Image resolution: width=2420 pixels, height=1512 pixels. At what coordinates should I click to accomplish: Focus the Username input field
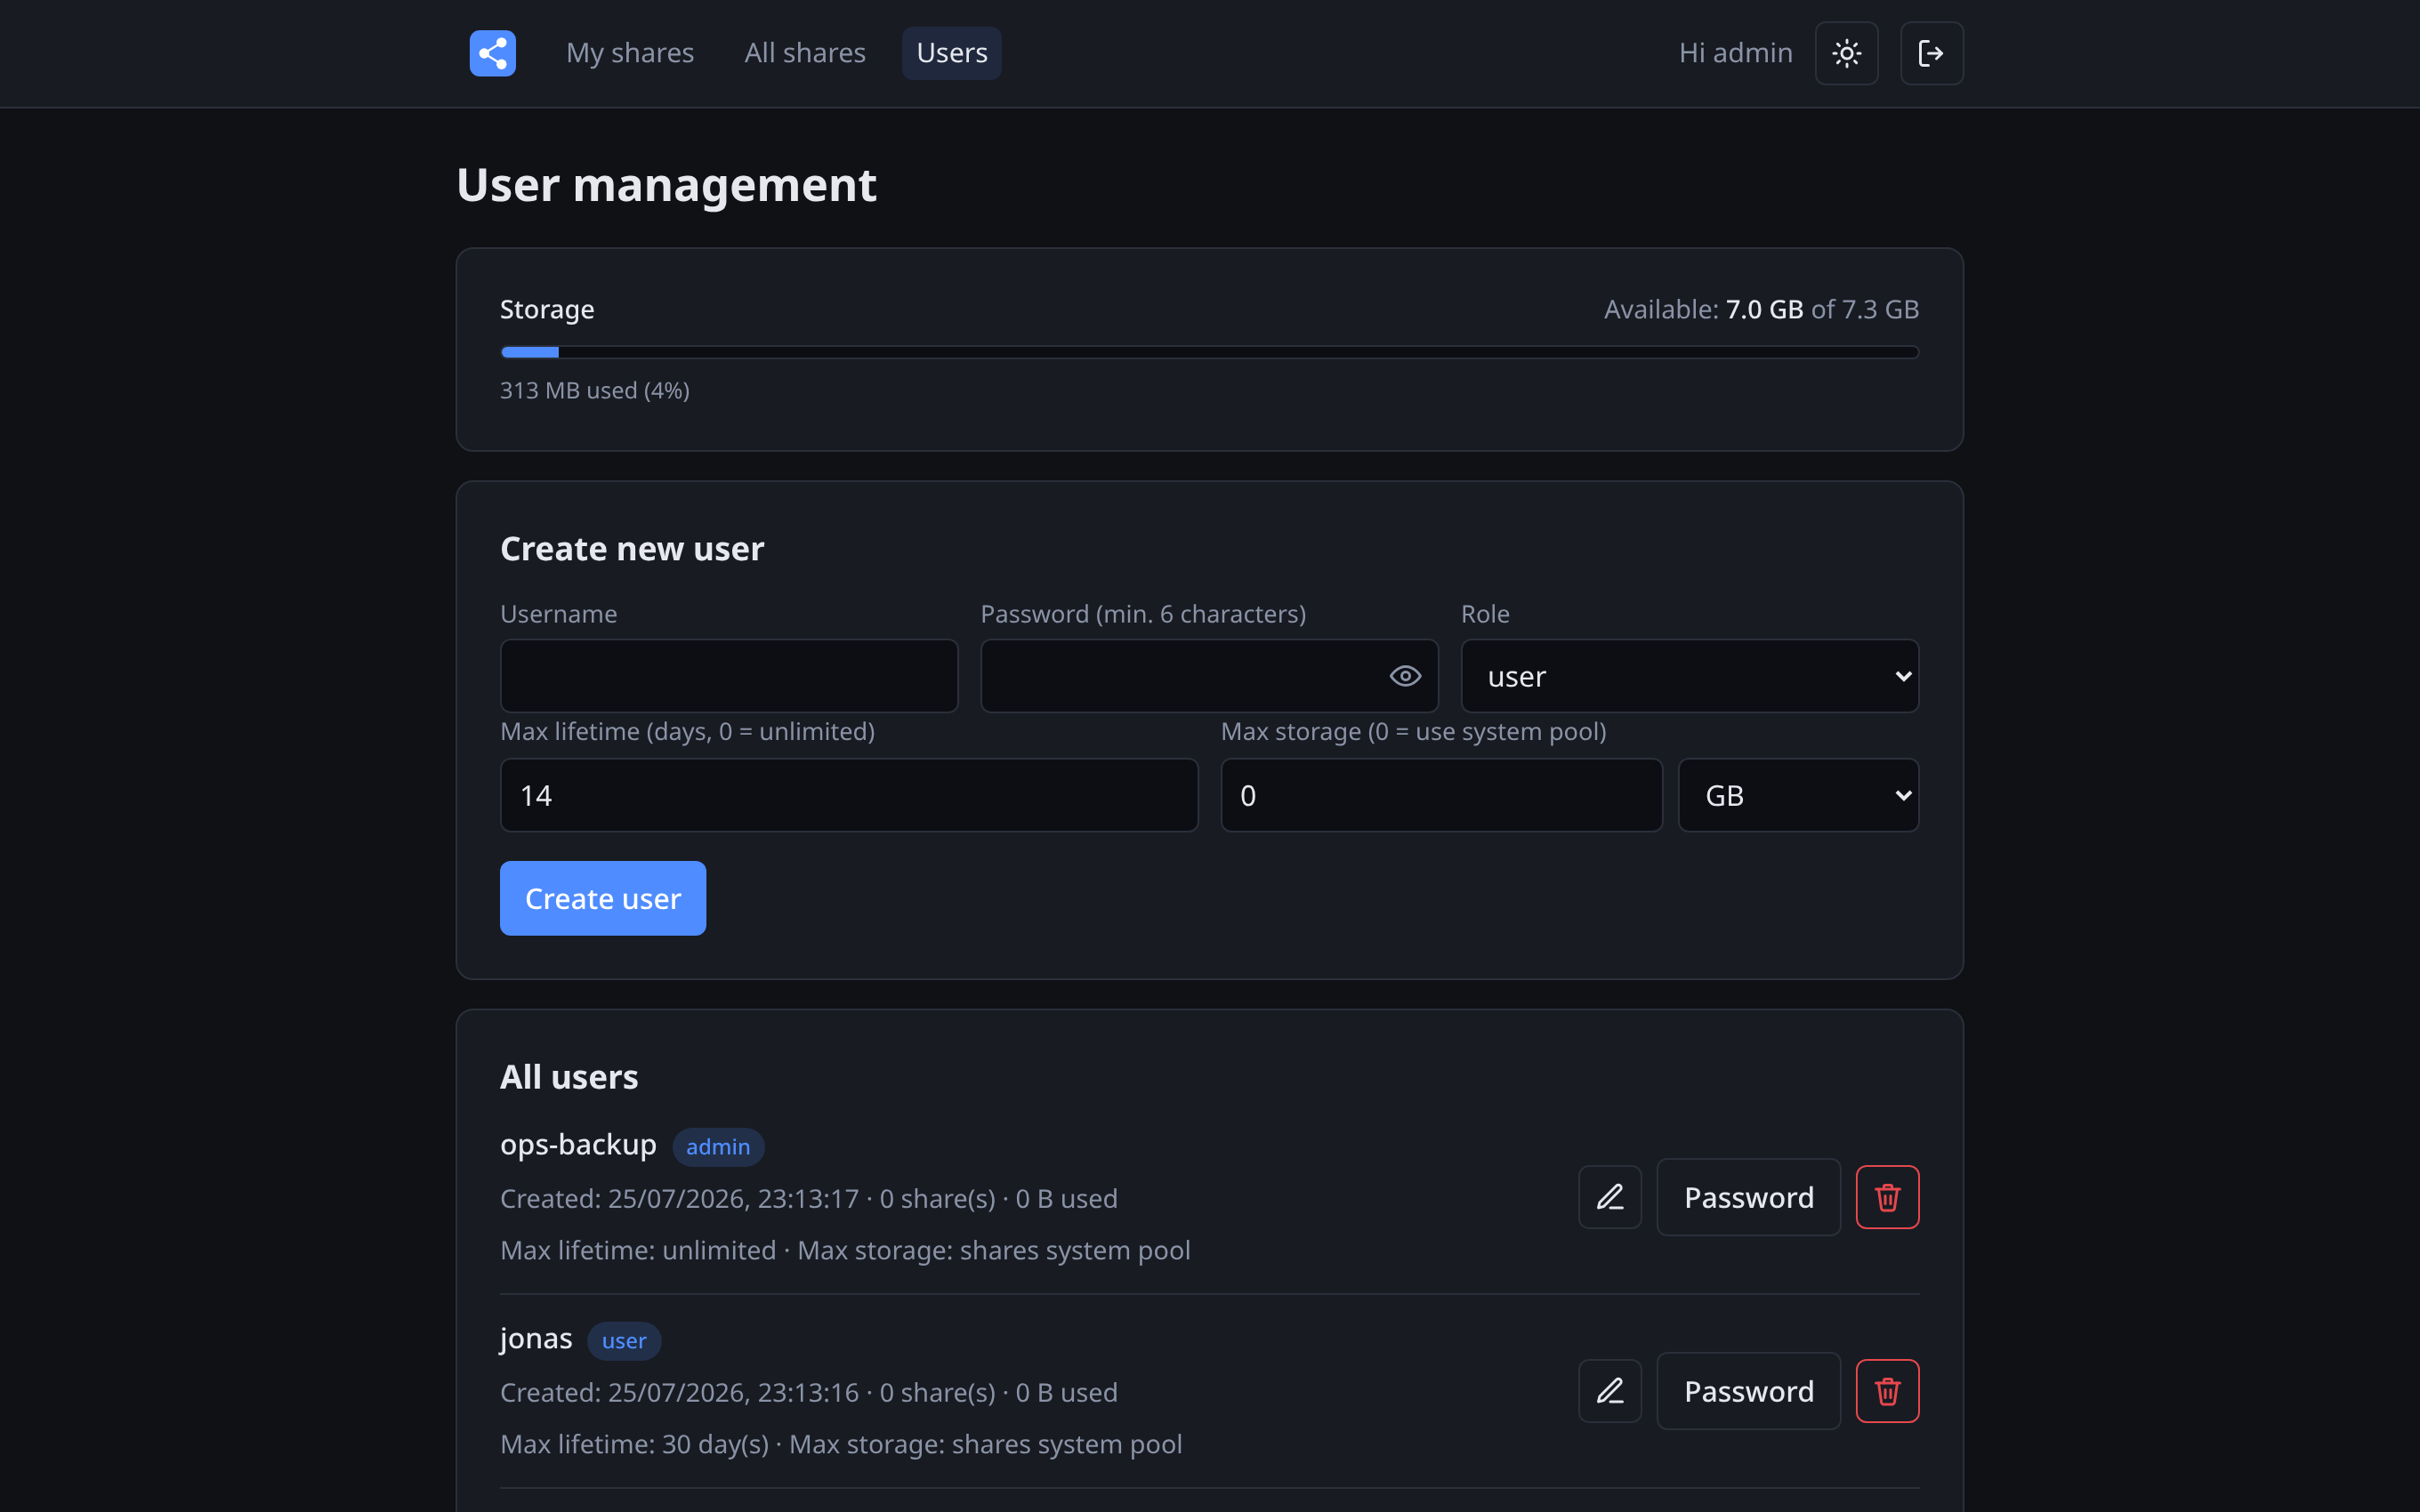point(728,676)
